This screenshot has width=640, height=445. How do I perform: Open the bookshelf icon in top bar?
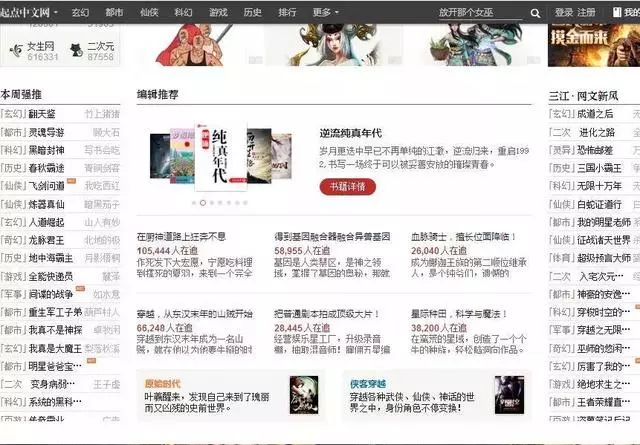click(x=617, y=12)
